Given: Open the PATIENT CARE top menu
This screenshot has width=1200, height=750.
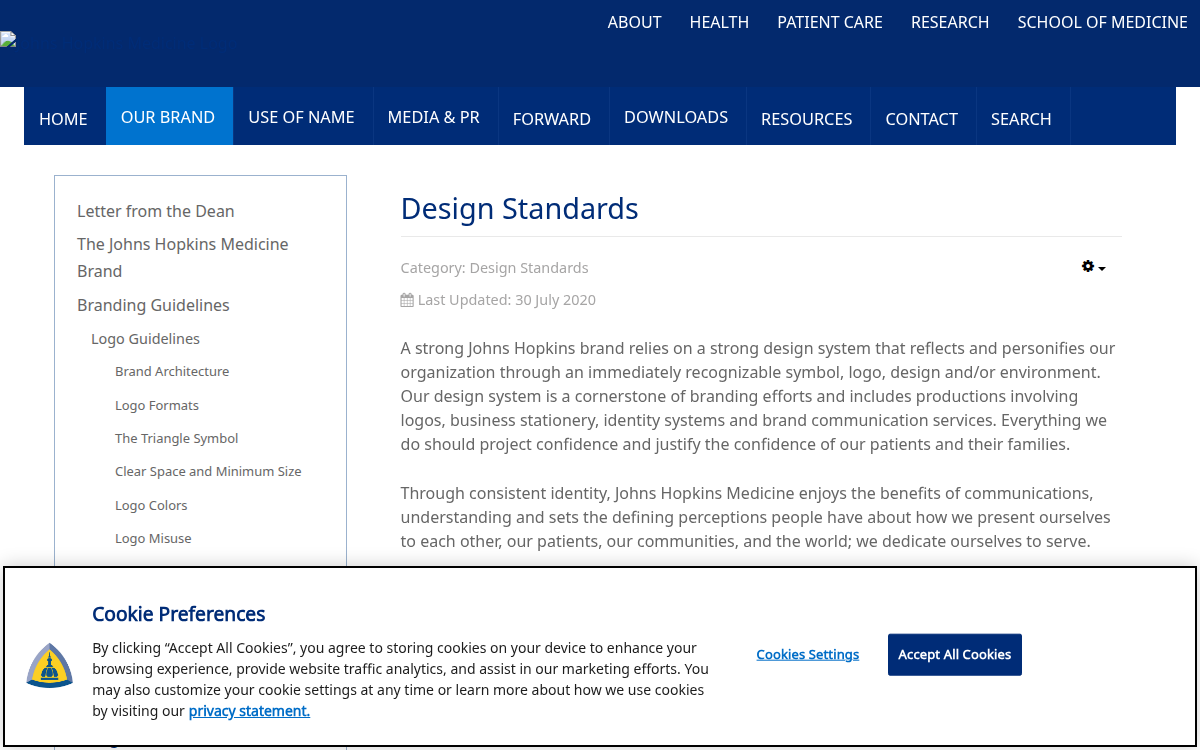Looking at the screenshot, I should pos(830,22).
